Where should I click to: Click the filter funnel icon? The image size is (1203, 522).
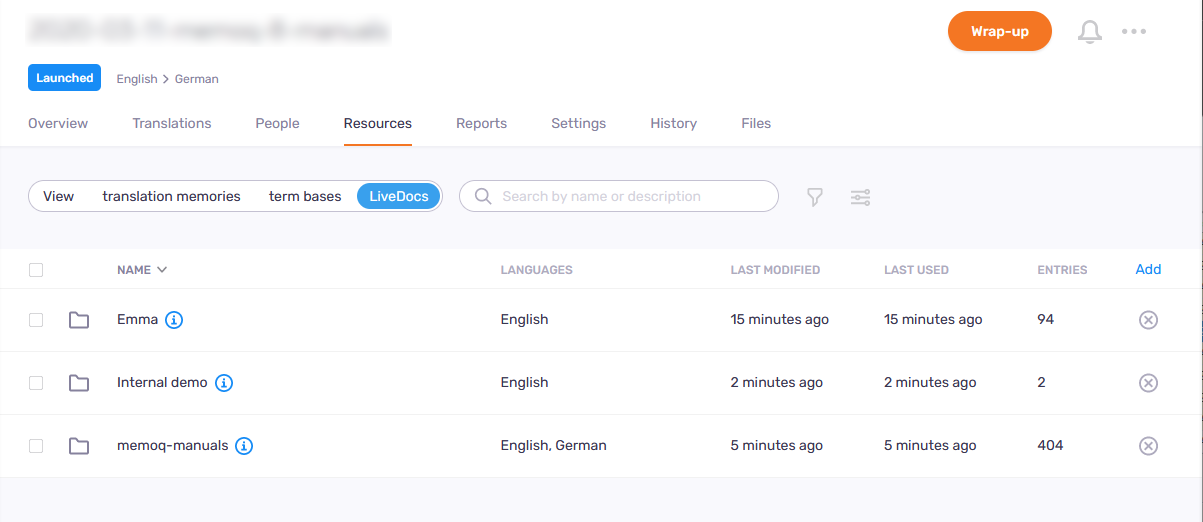[815, 197]
